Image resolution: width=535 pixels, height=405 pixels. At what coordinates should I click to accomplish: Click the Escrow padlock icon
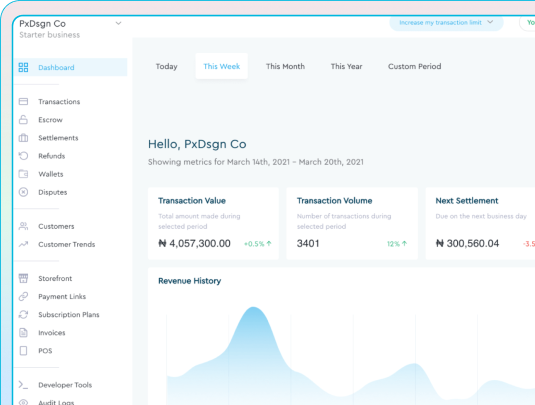[x=23, y=119]
